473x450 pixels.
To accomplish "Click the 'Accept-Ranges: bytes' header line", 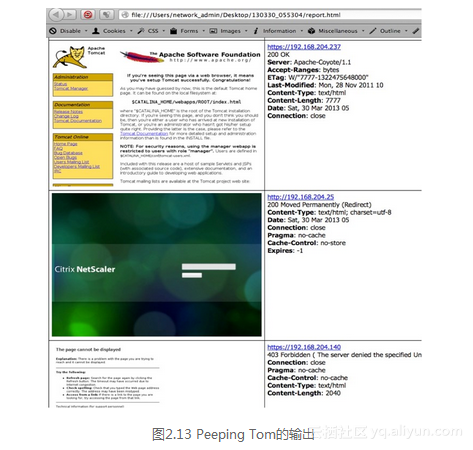I will tap(303, 70).
